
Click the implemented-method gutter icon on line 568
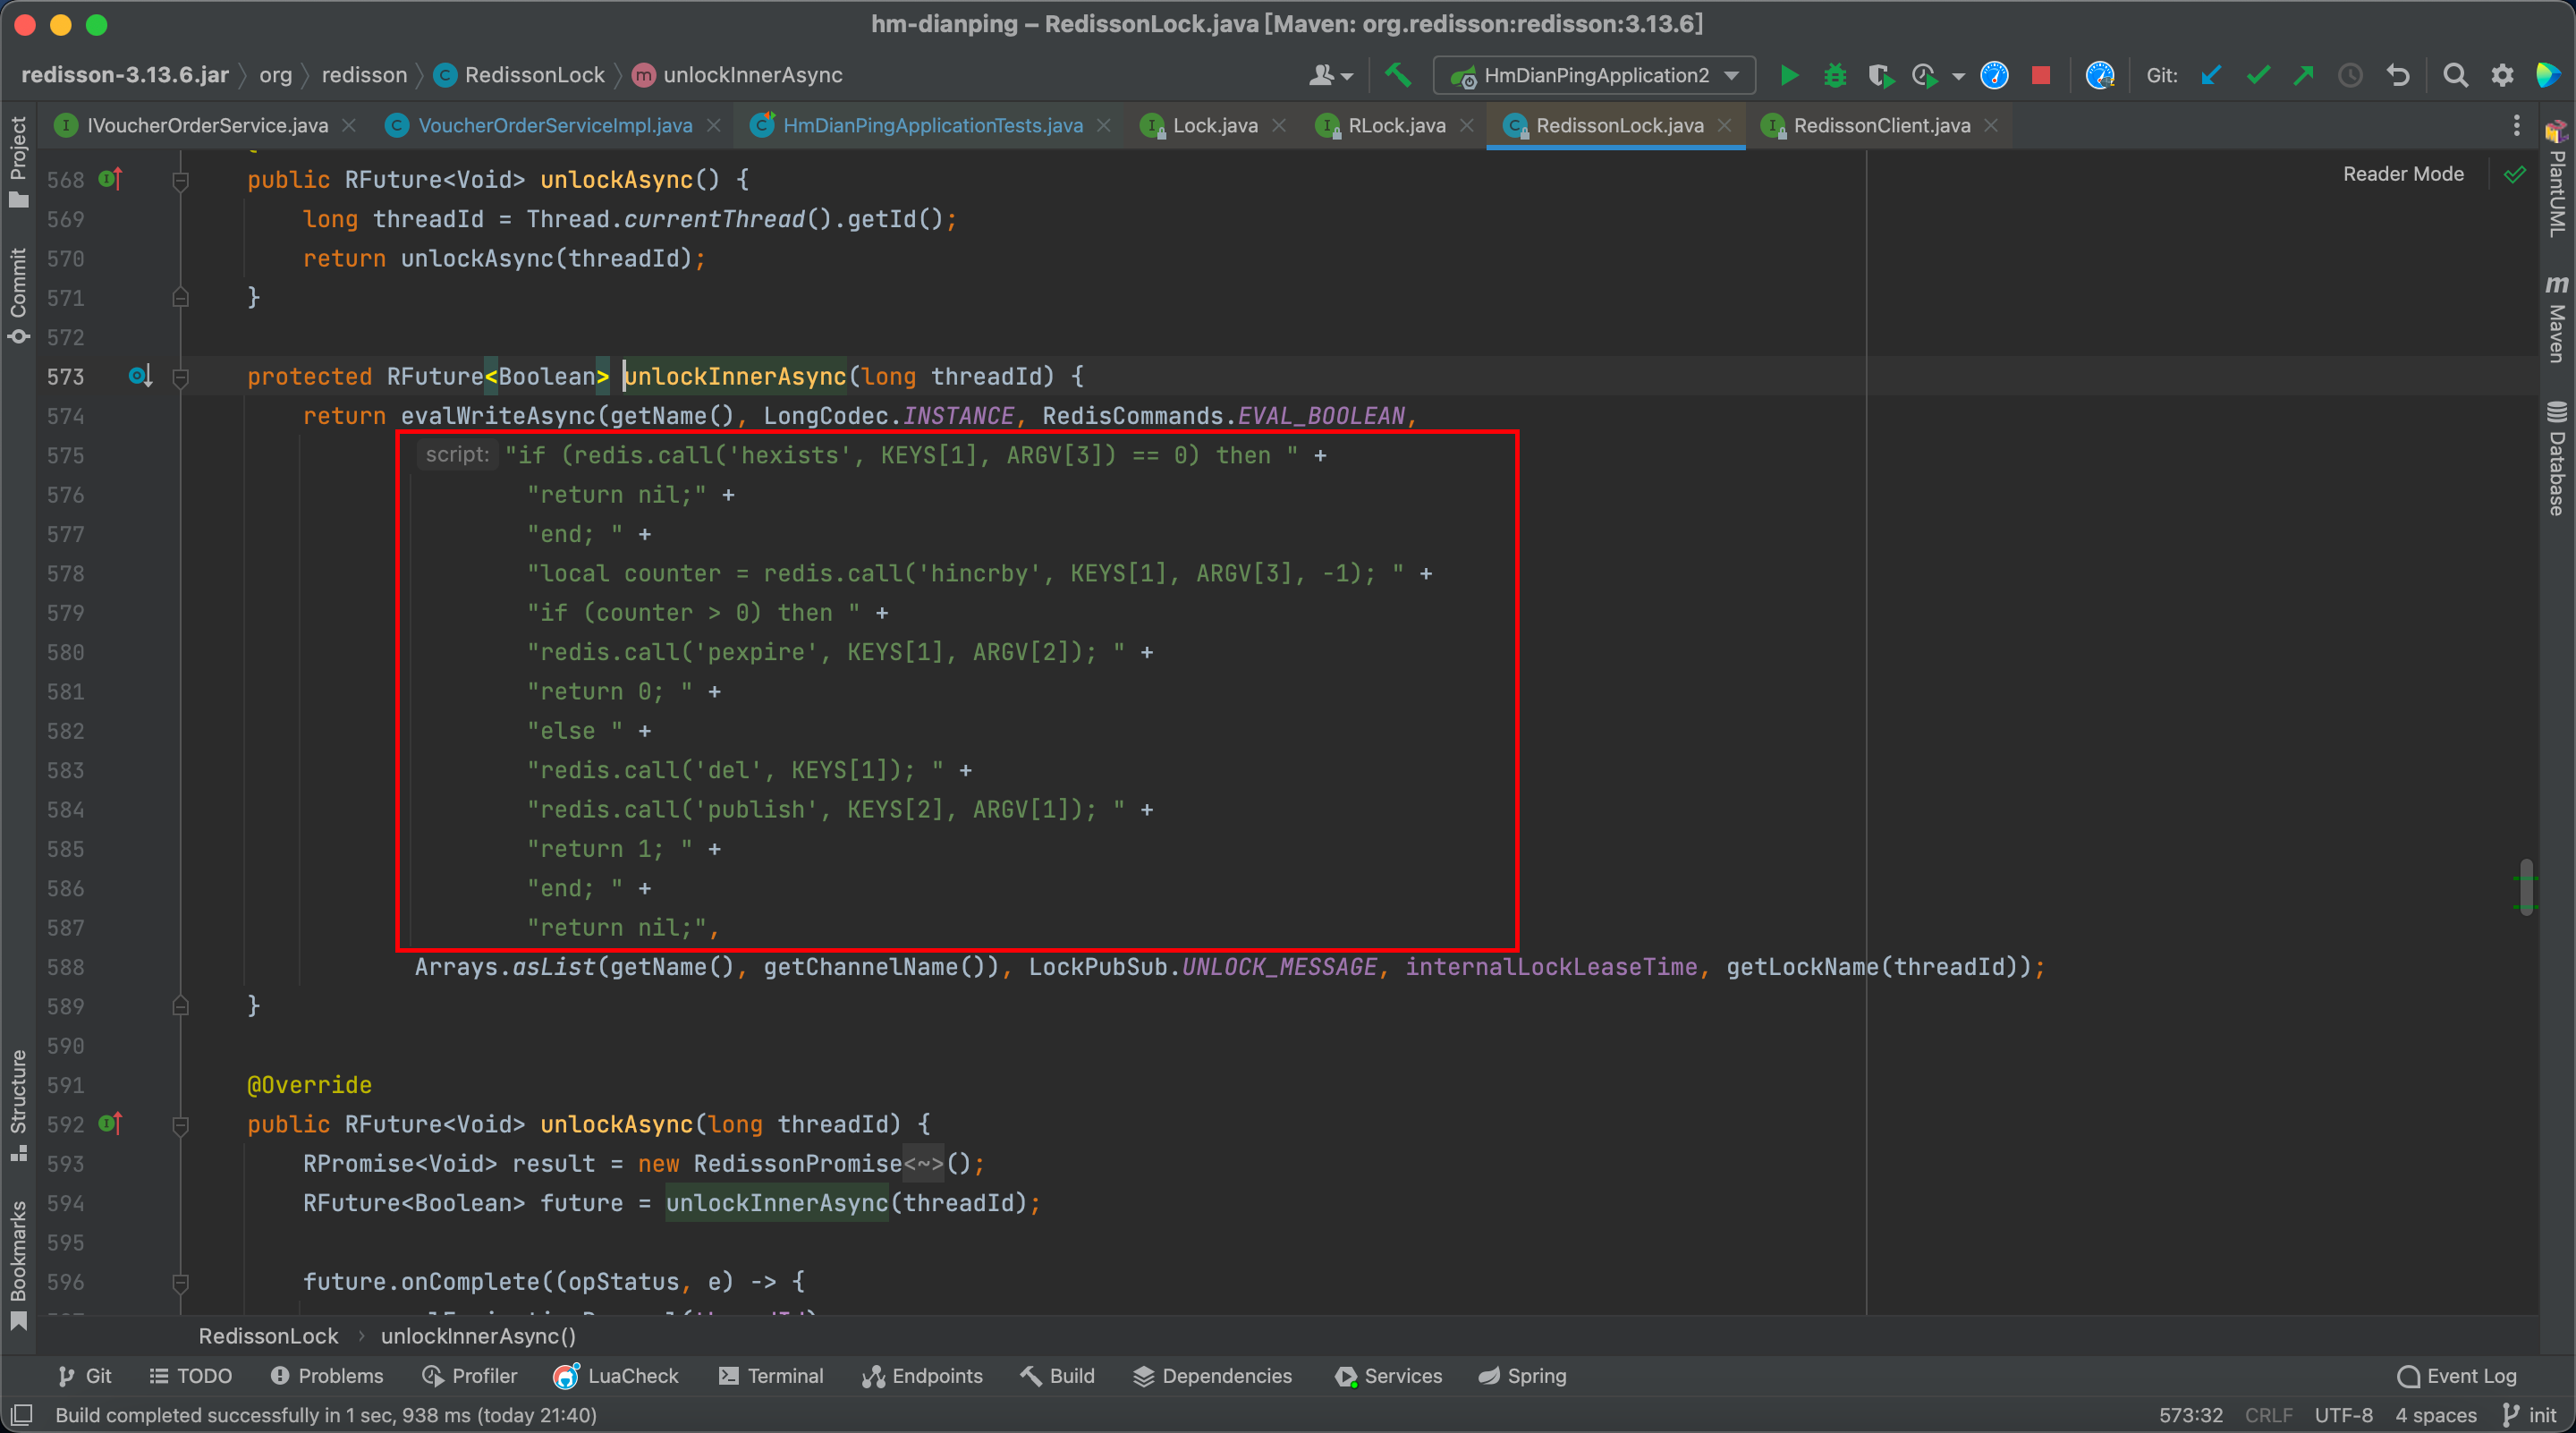coord(110,179)
